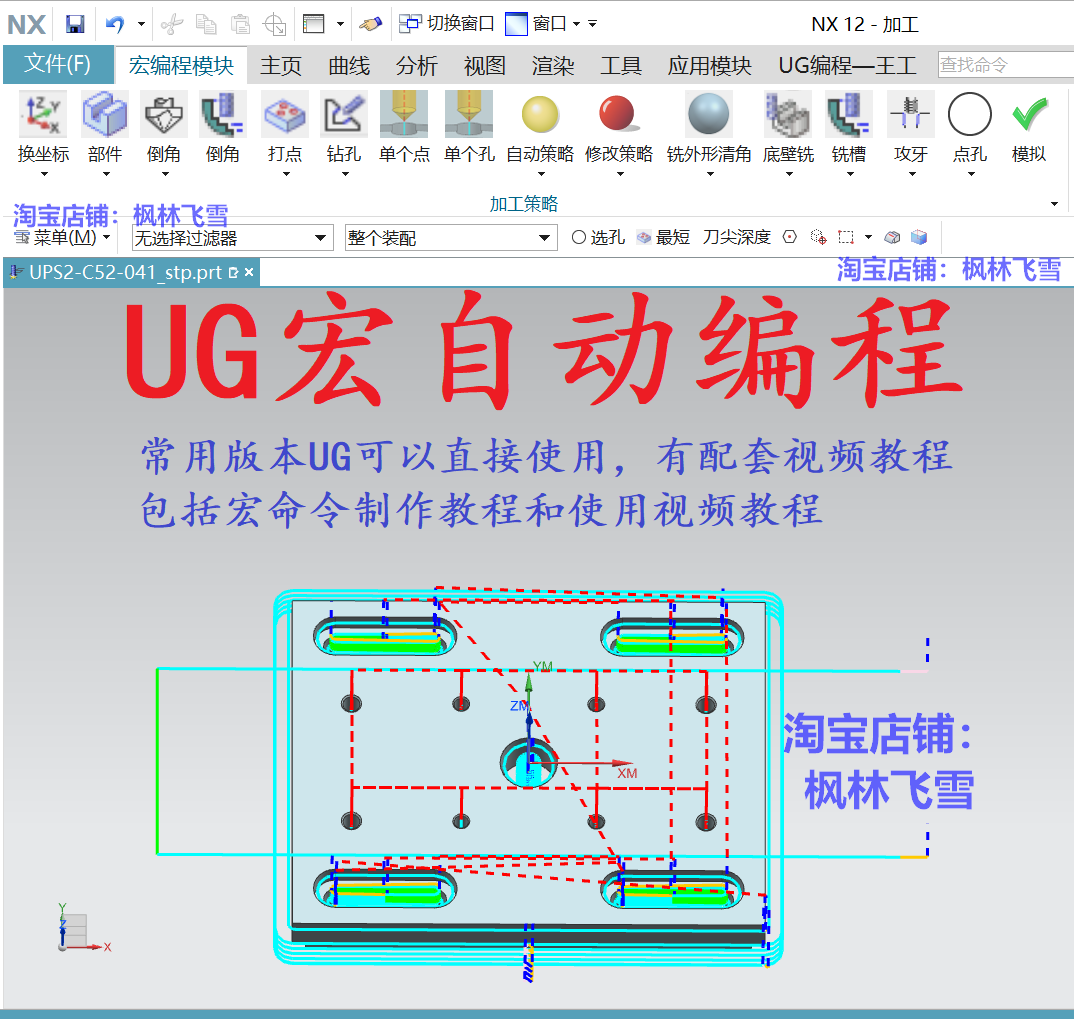
Task: Click the 部件 part icon
Action: pyautogui.click(x=105, y=114)
